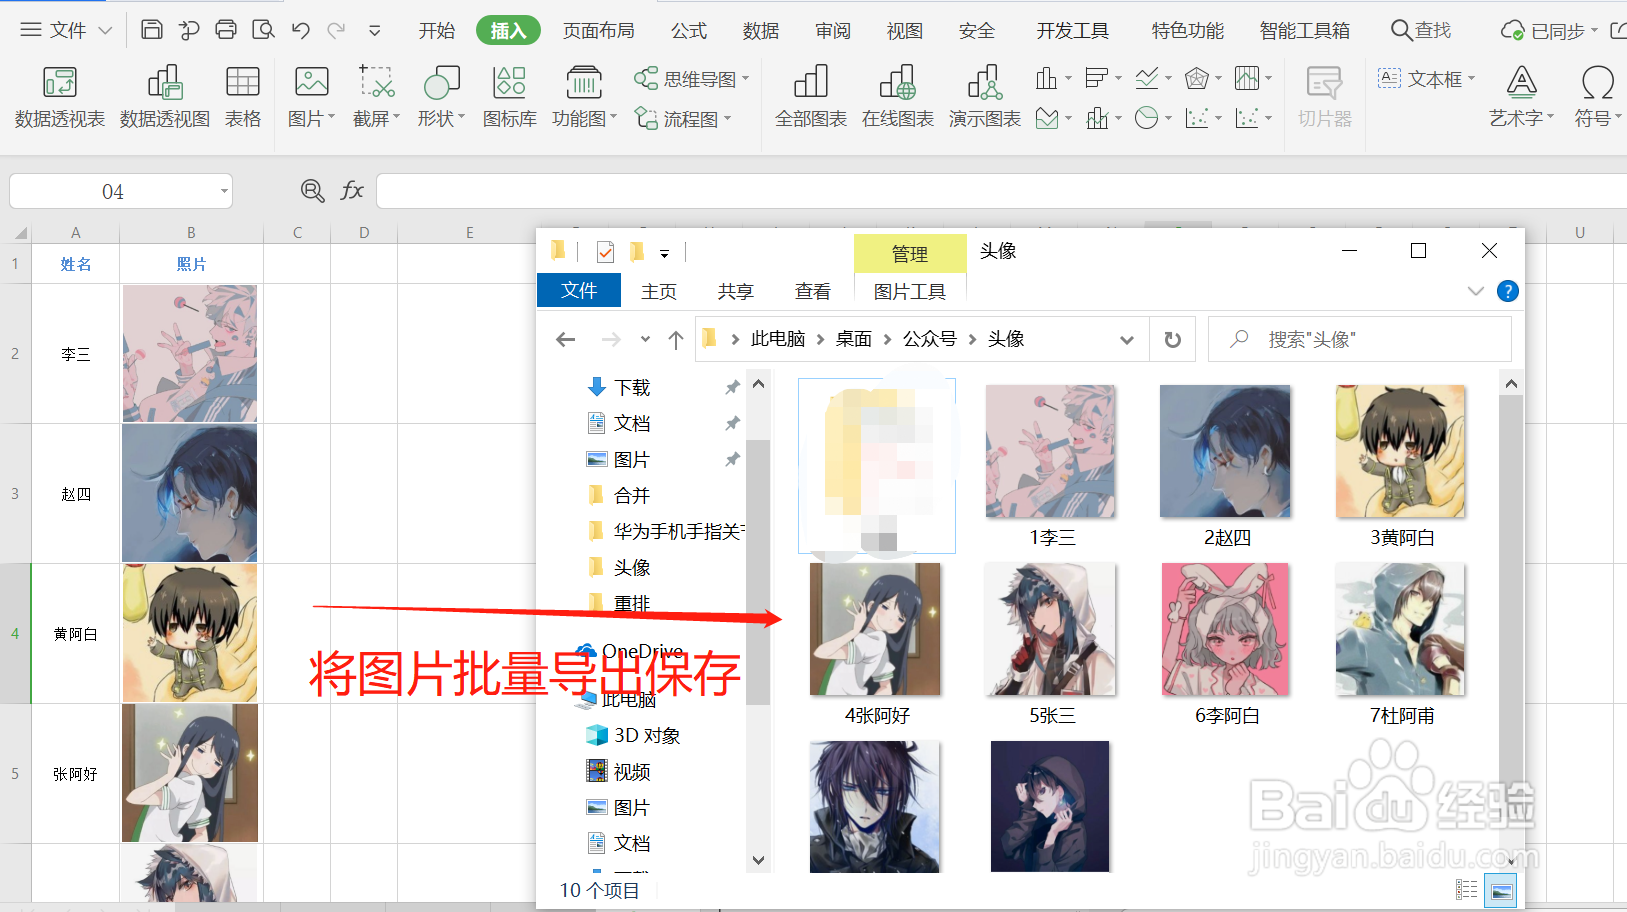Insert a 数据透视图 pivot chart

pyautogui.click(x=165, y=97)
